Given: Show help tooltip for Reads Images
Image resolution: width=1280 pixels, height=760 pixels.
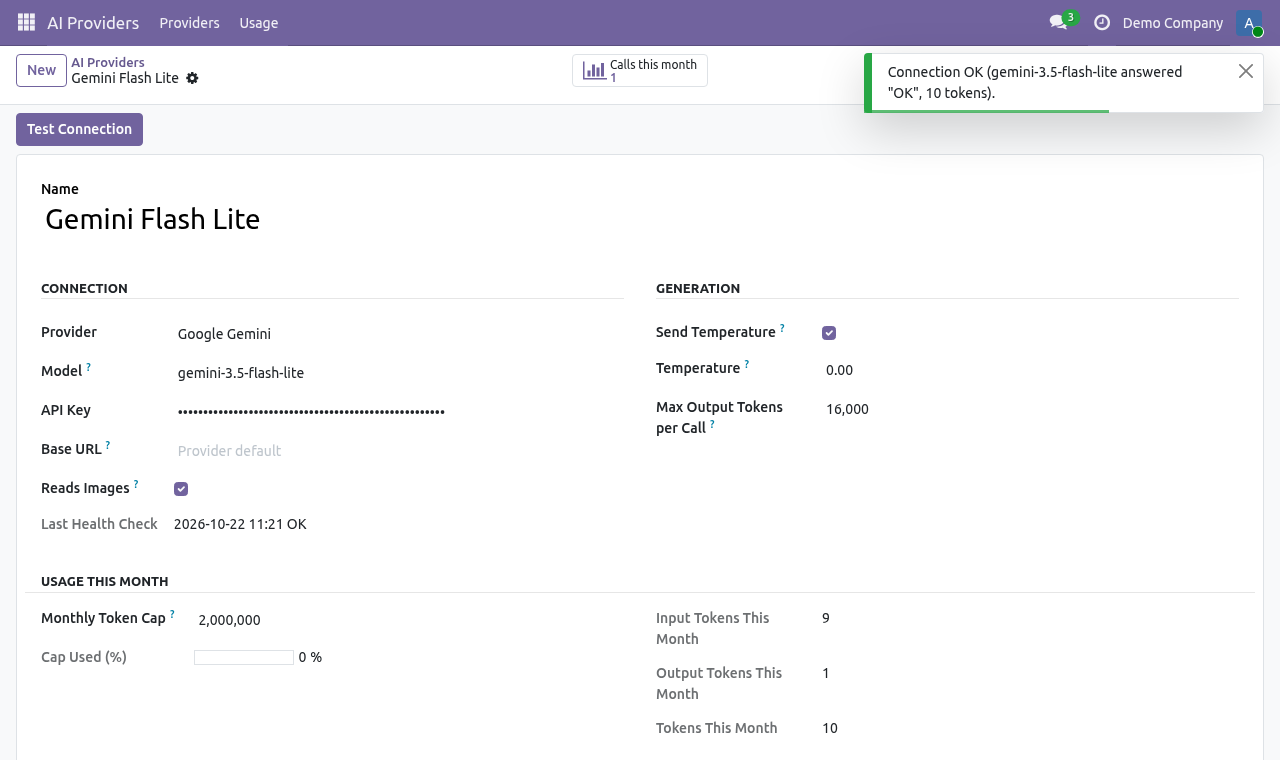Looking at the screenshot, I should (136, 484).
